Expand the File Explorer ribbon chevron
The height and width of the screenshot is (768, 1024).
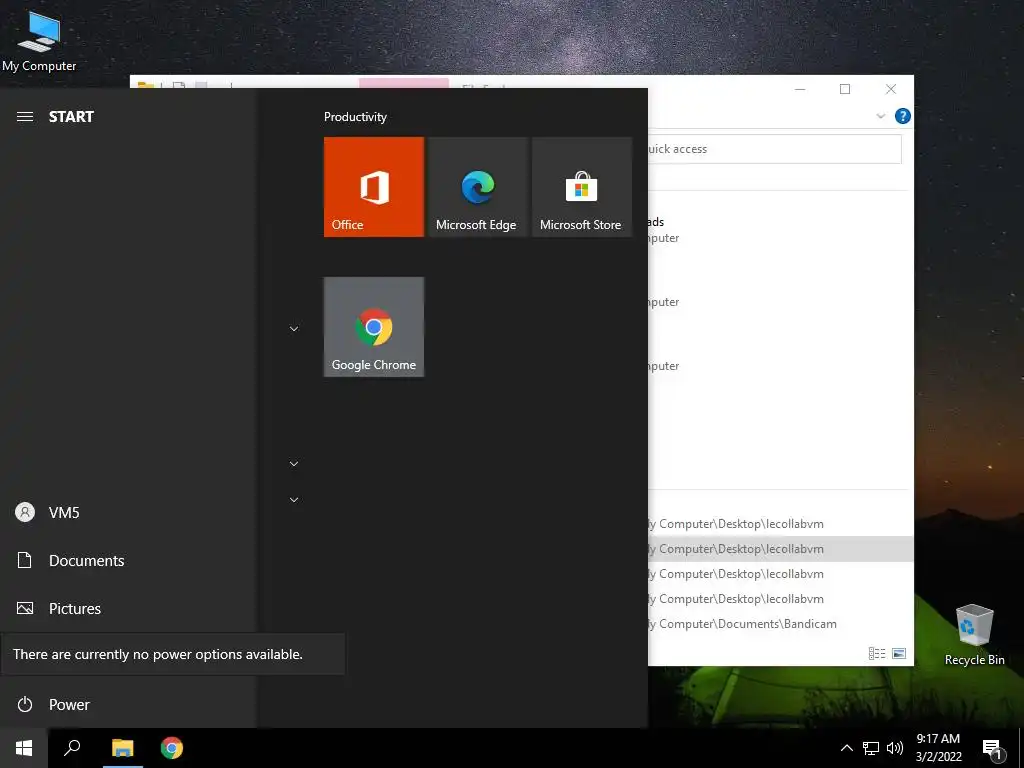coord(880,116)
